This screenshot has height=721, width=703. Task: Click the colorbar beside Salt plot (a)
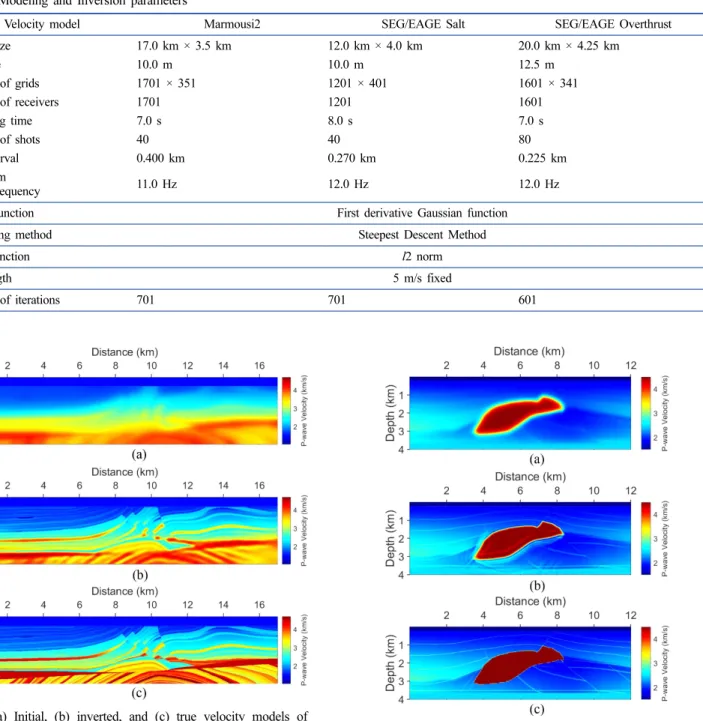tap(646, 413)
